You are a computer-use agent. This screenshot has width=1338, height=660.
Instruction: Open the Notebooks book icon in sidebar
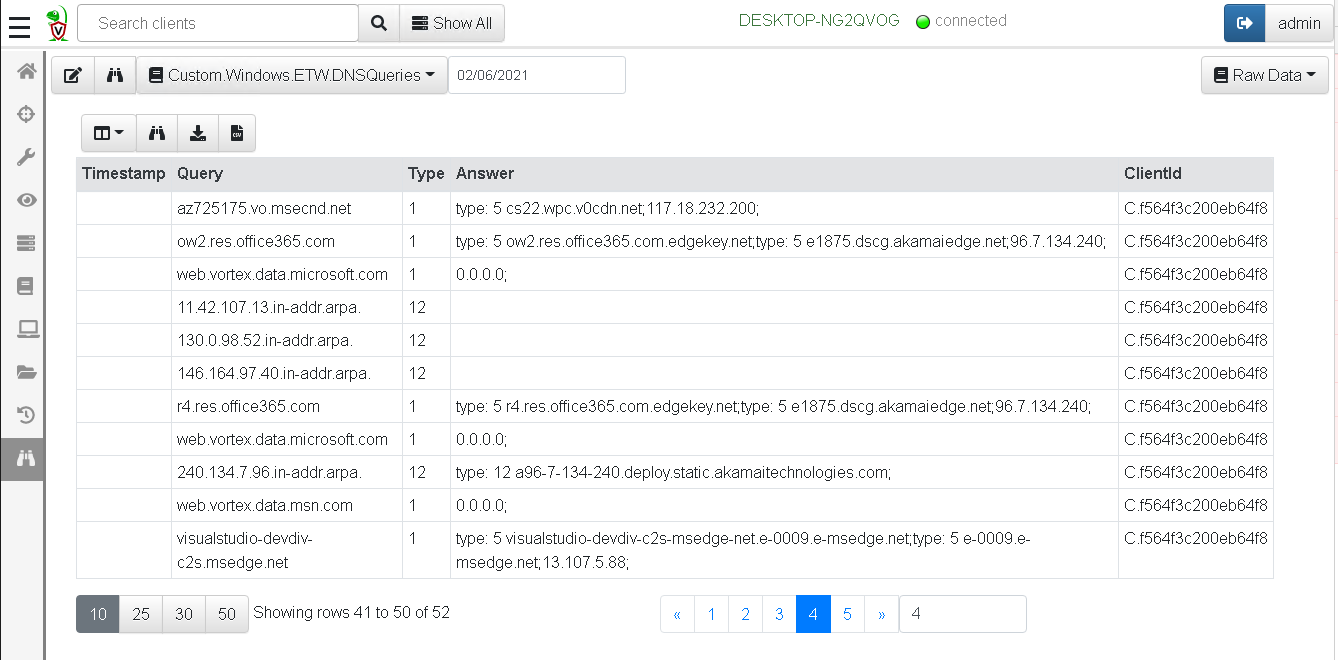(25, 286)
